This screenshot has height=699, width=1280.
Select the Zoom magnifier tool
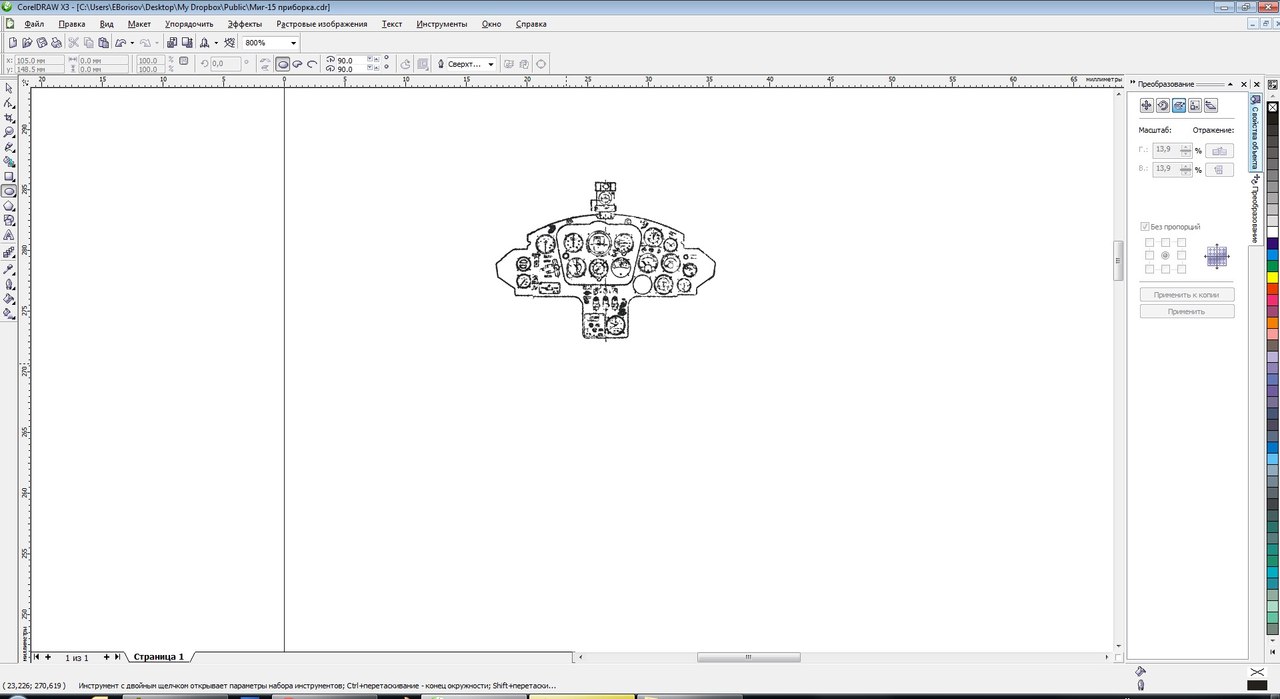[x=9, y=132]
